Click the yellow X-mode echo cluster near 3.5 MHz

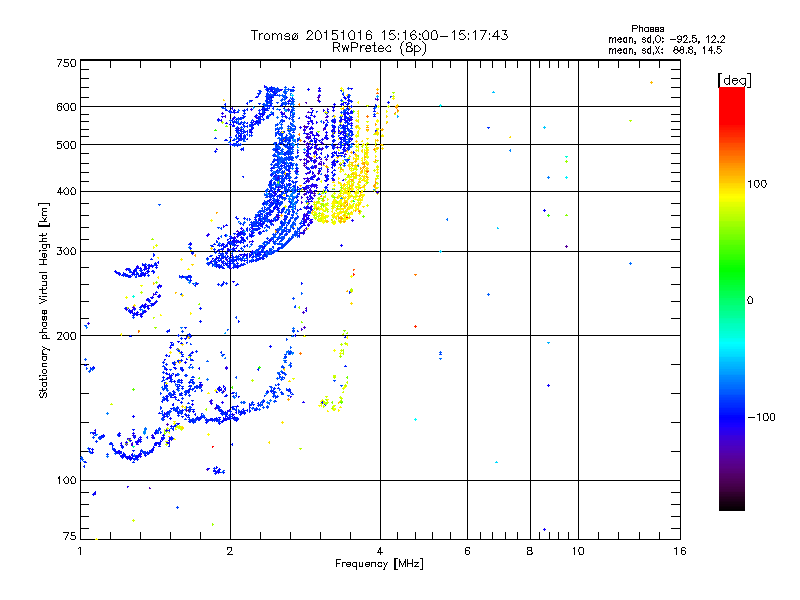click(x=339, y=204)
